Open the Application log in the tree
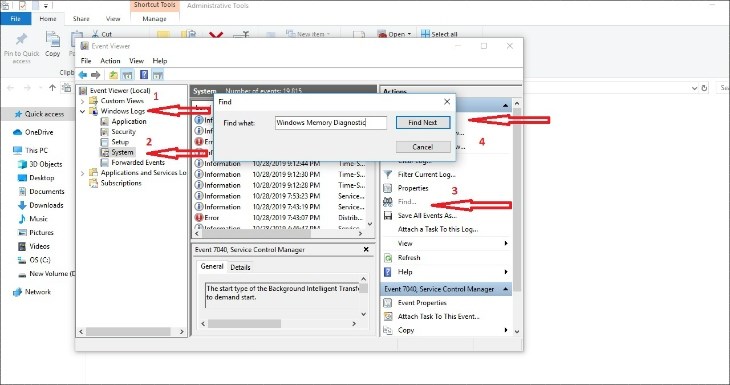This screenshot has width=730, height=385. pos(129,121)
